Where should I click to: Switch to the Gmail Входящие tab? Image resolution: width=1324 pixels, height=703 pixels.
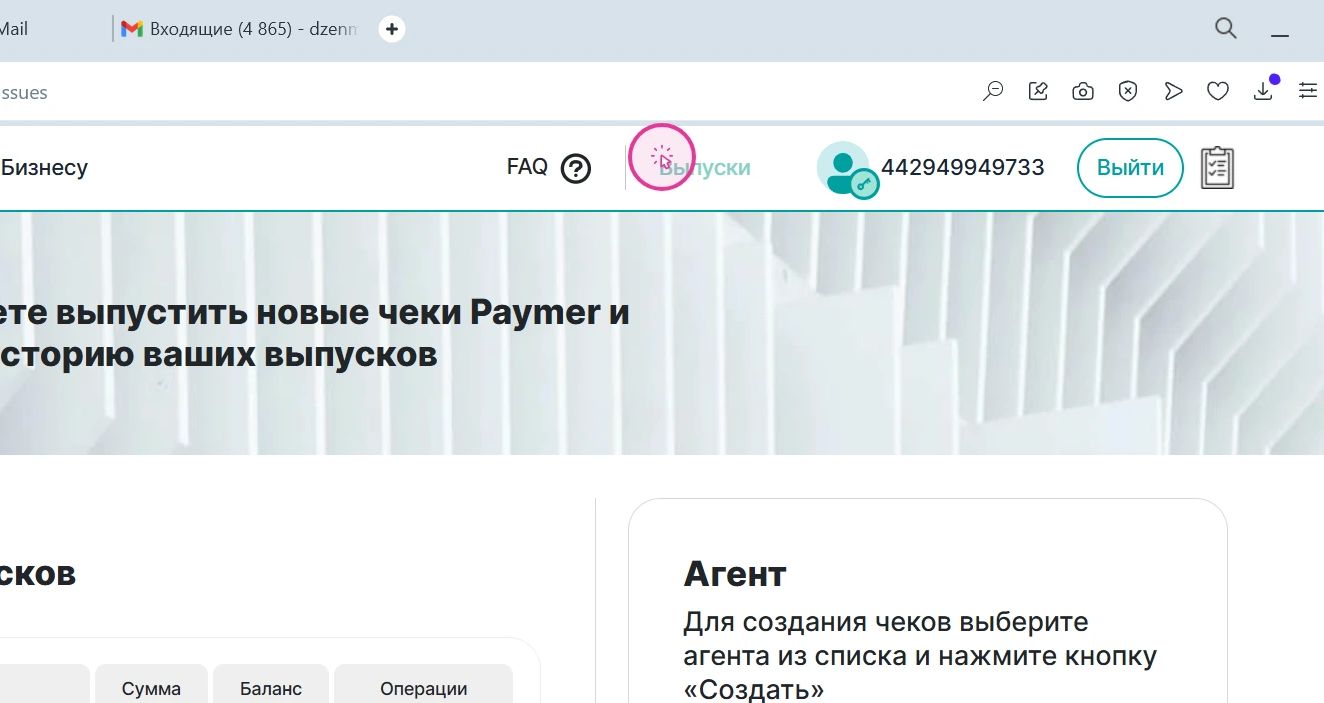pyautogui.click(x=240, y=29)
